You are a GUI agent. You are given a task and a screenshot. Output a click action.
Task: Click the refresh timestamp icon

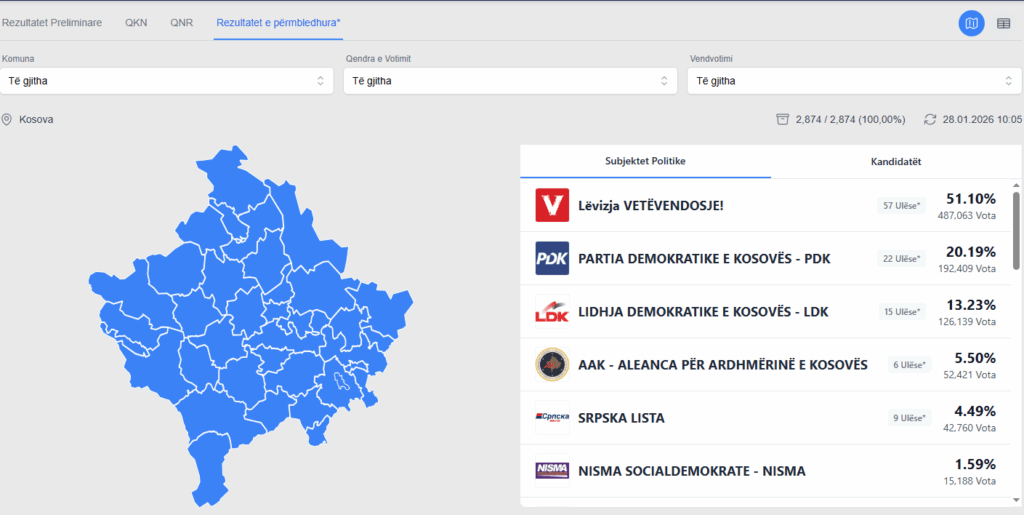click(930, 119)
